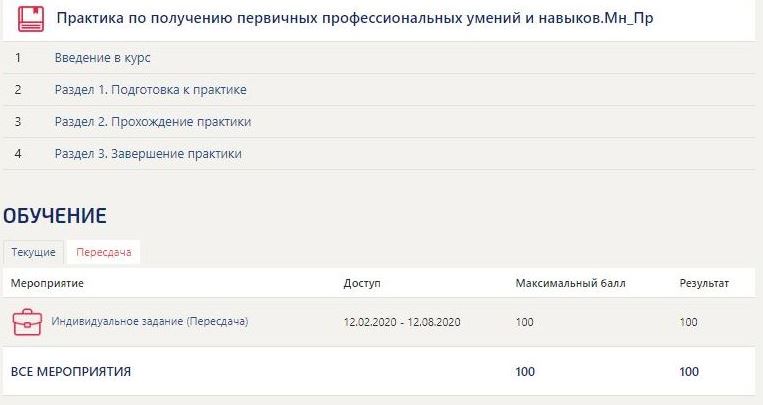Switch to the 'Пересдача' tab

[103, 252]
